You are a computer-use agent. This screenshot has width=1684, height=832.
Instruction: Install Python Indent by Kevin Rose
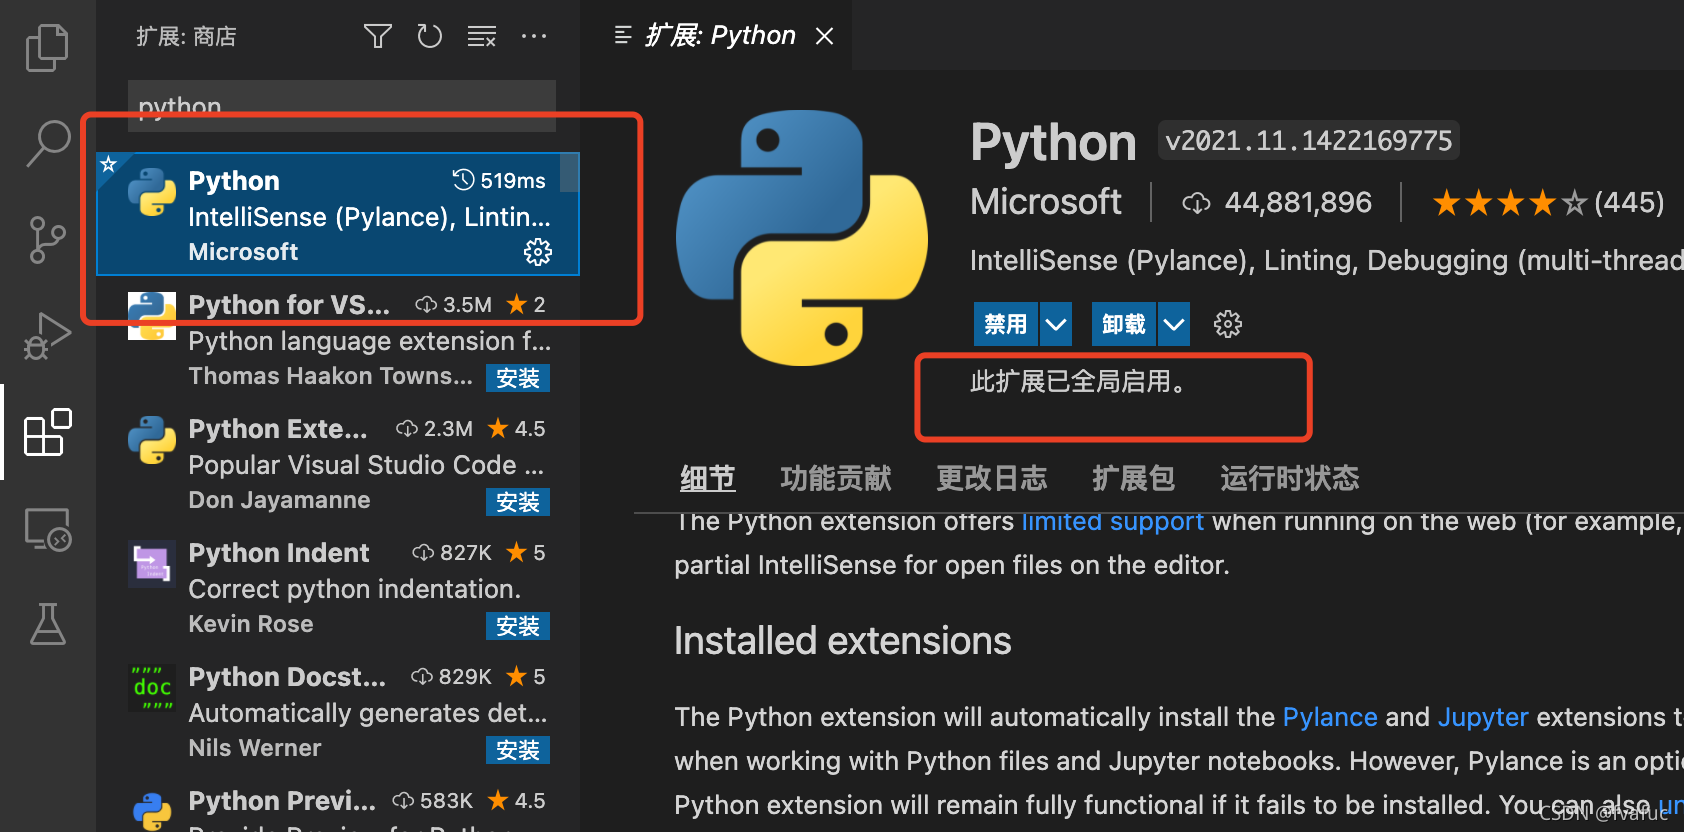(518, 626)
